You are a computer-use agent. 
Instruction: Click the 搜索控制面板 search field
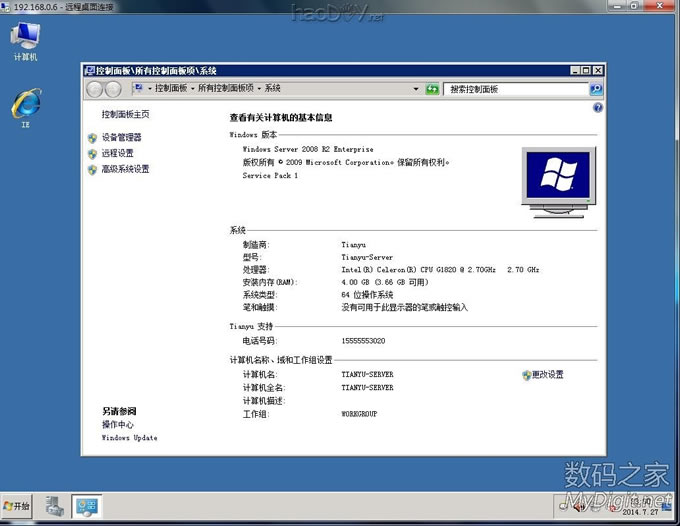pyautogui.click(x=515, y=89)
